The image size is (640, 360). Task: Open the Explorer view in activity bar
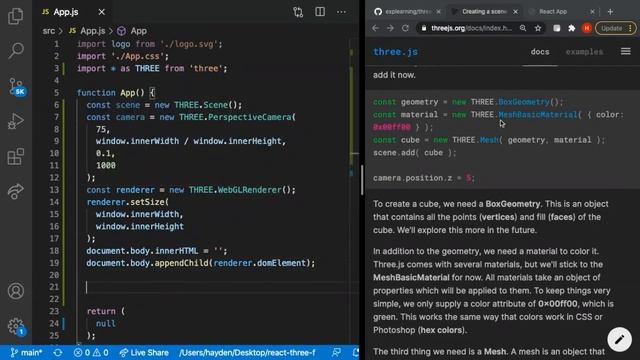click(16, 16)
